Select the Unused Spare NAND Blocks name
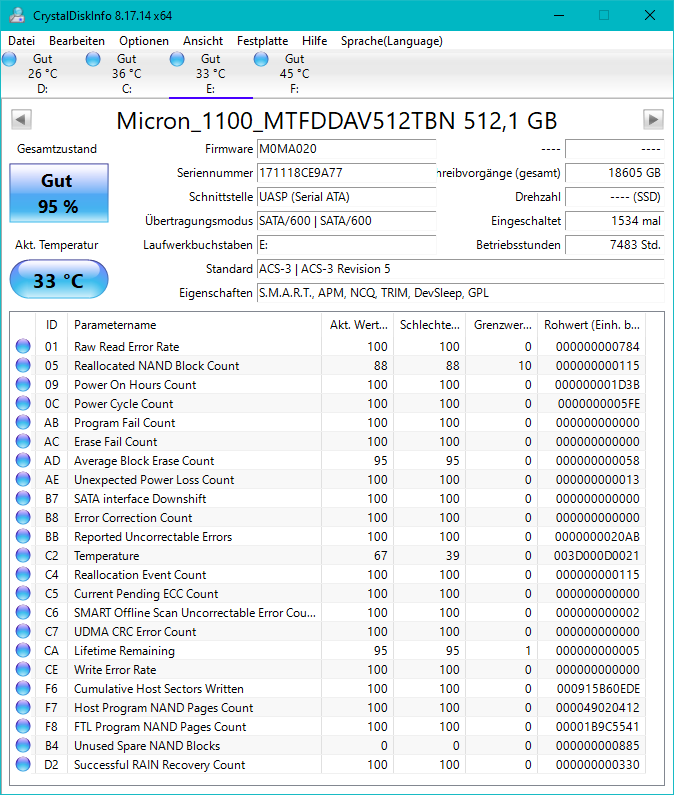Image resolution: width=674 pixels, height=795 pixels. point(147,746)
